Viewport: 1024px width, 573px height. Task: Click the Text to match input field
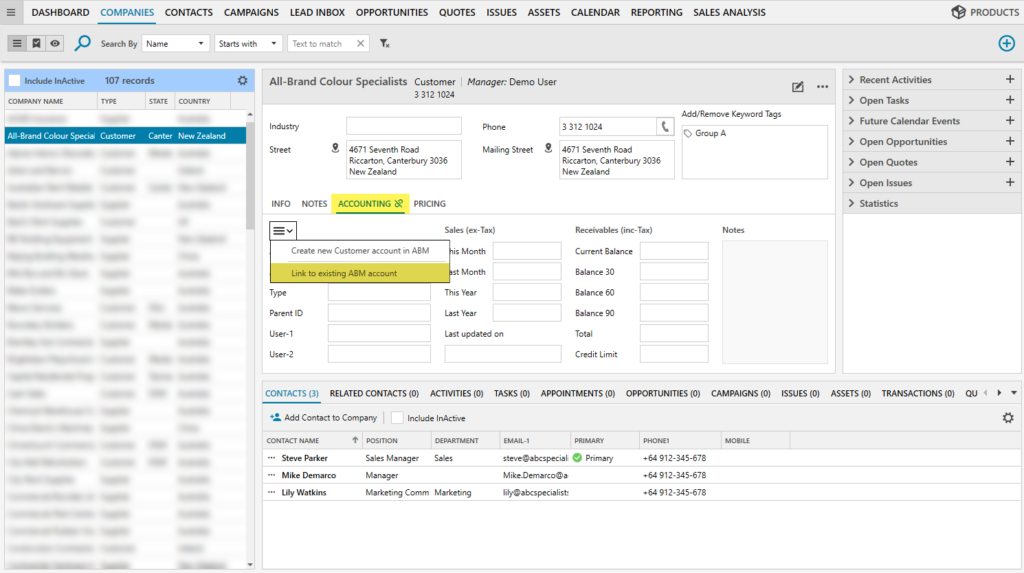click(322, 44)
